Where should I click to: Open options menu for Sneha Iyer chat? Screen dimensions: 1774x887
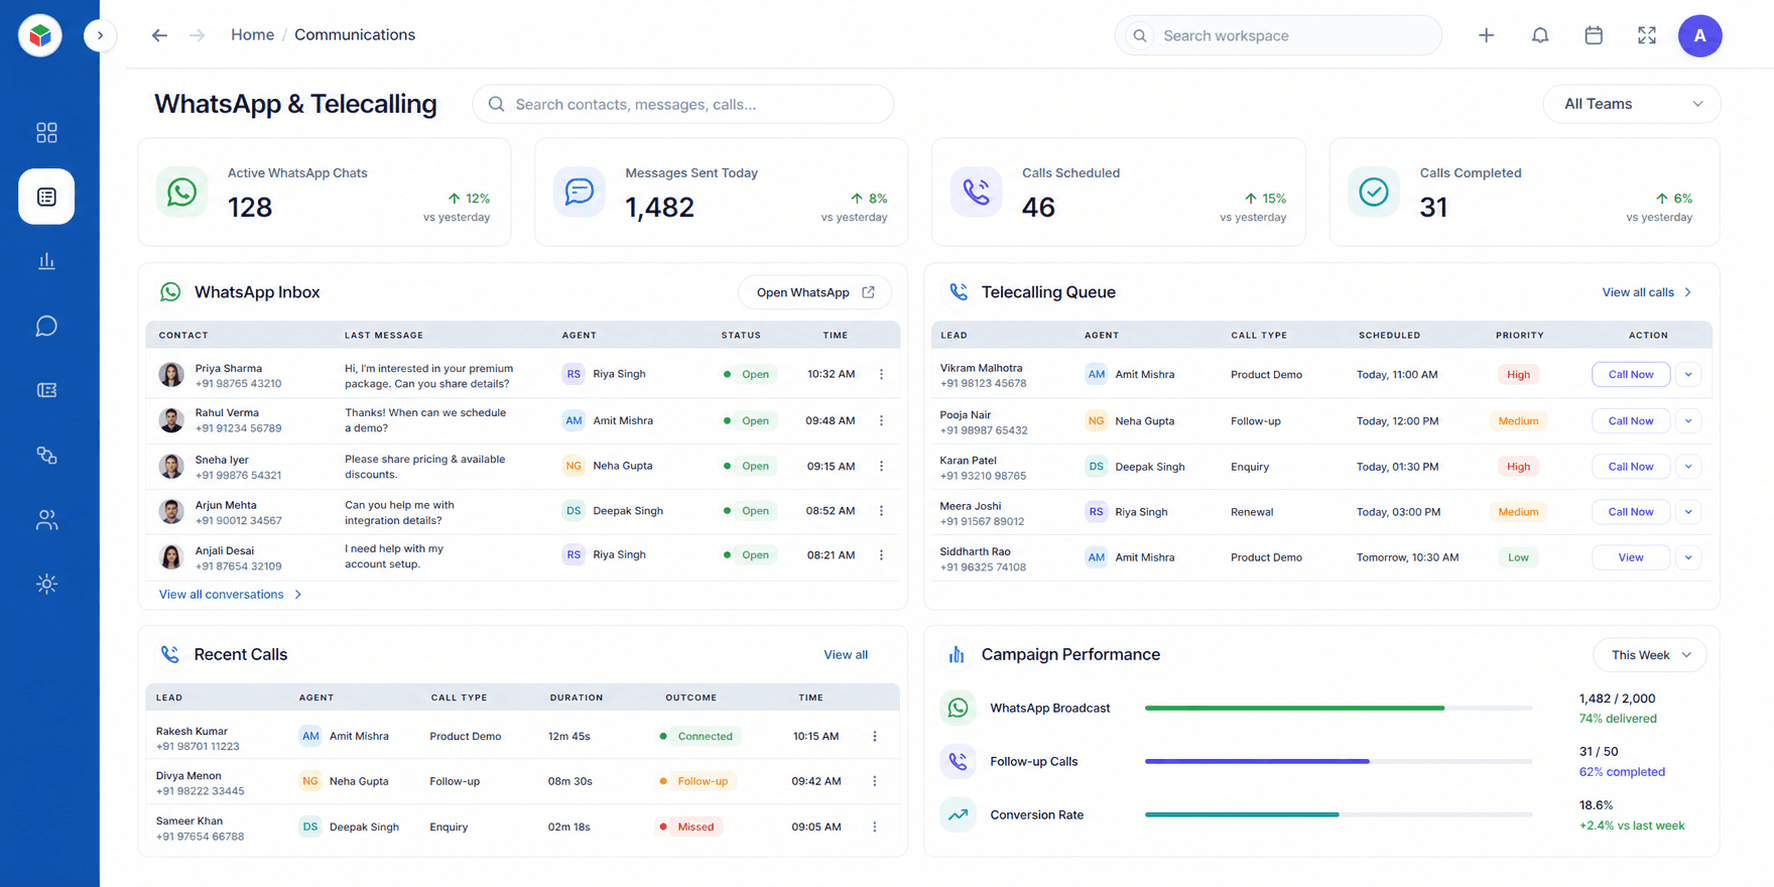click(x=881, y=466)
